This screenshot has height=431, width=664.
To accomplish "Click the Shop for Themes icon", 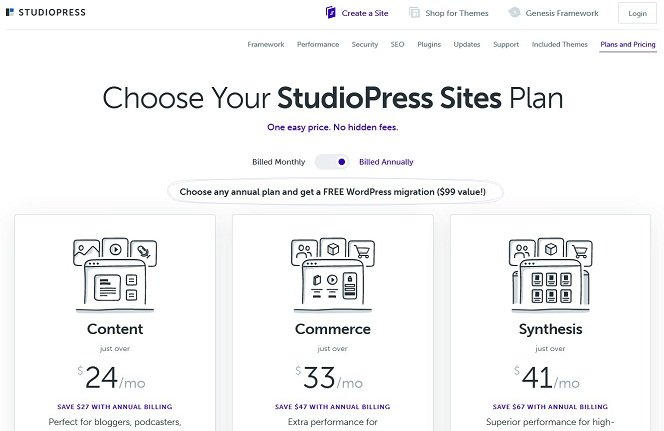I will tap(414, 13).
